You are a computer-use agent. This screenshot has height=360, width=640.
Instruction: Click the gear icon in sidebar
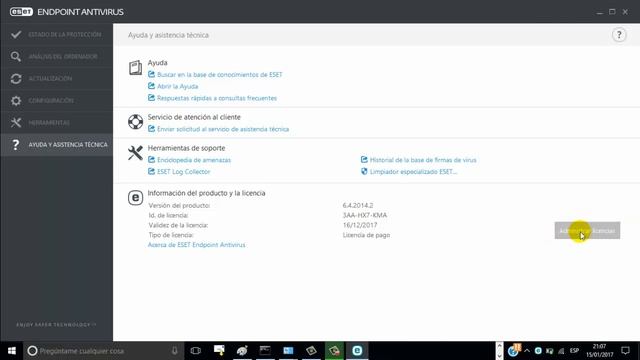[x=16, y=101]
